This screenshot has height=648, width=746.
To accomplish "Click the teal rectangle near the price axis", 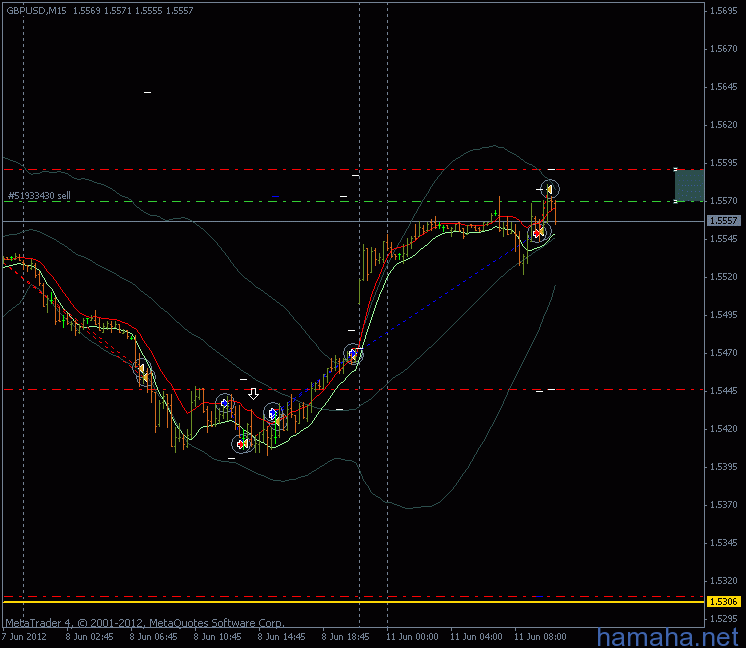I will pos(689,186).
